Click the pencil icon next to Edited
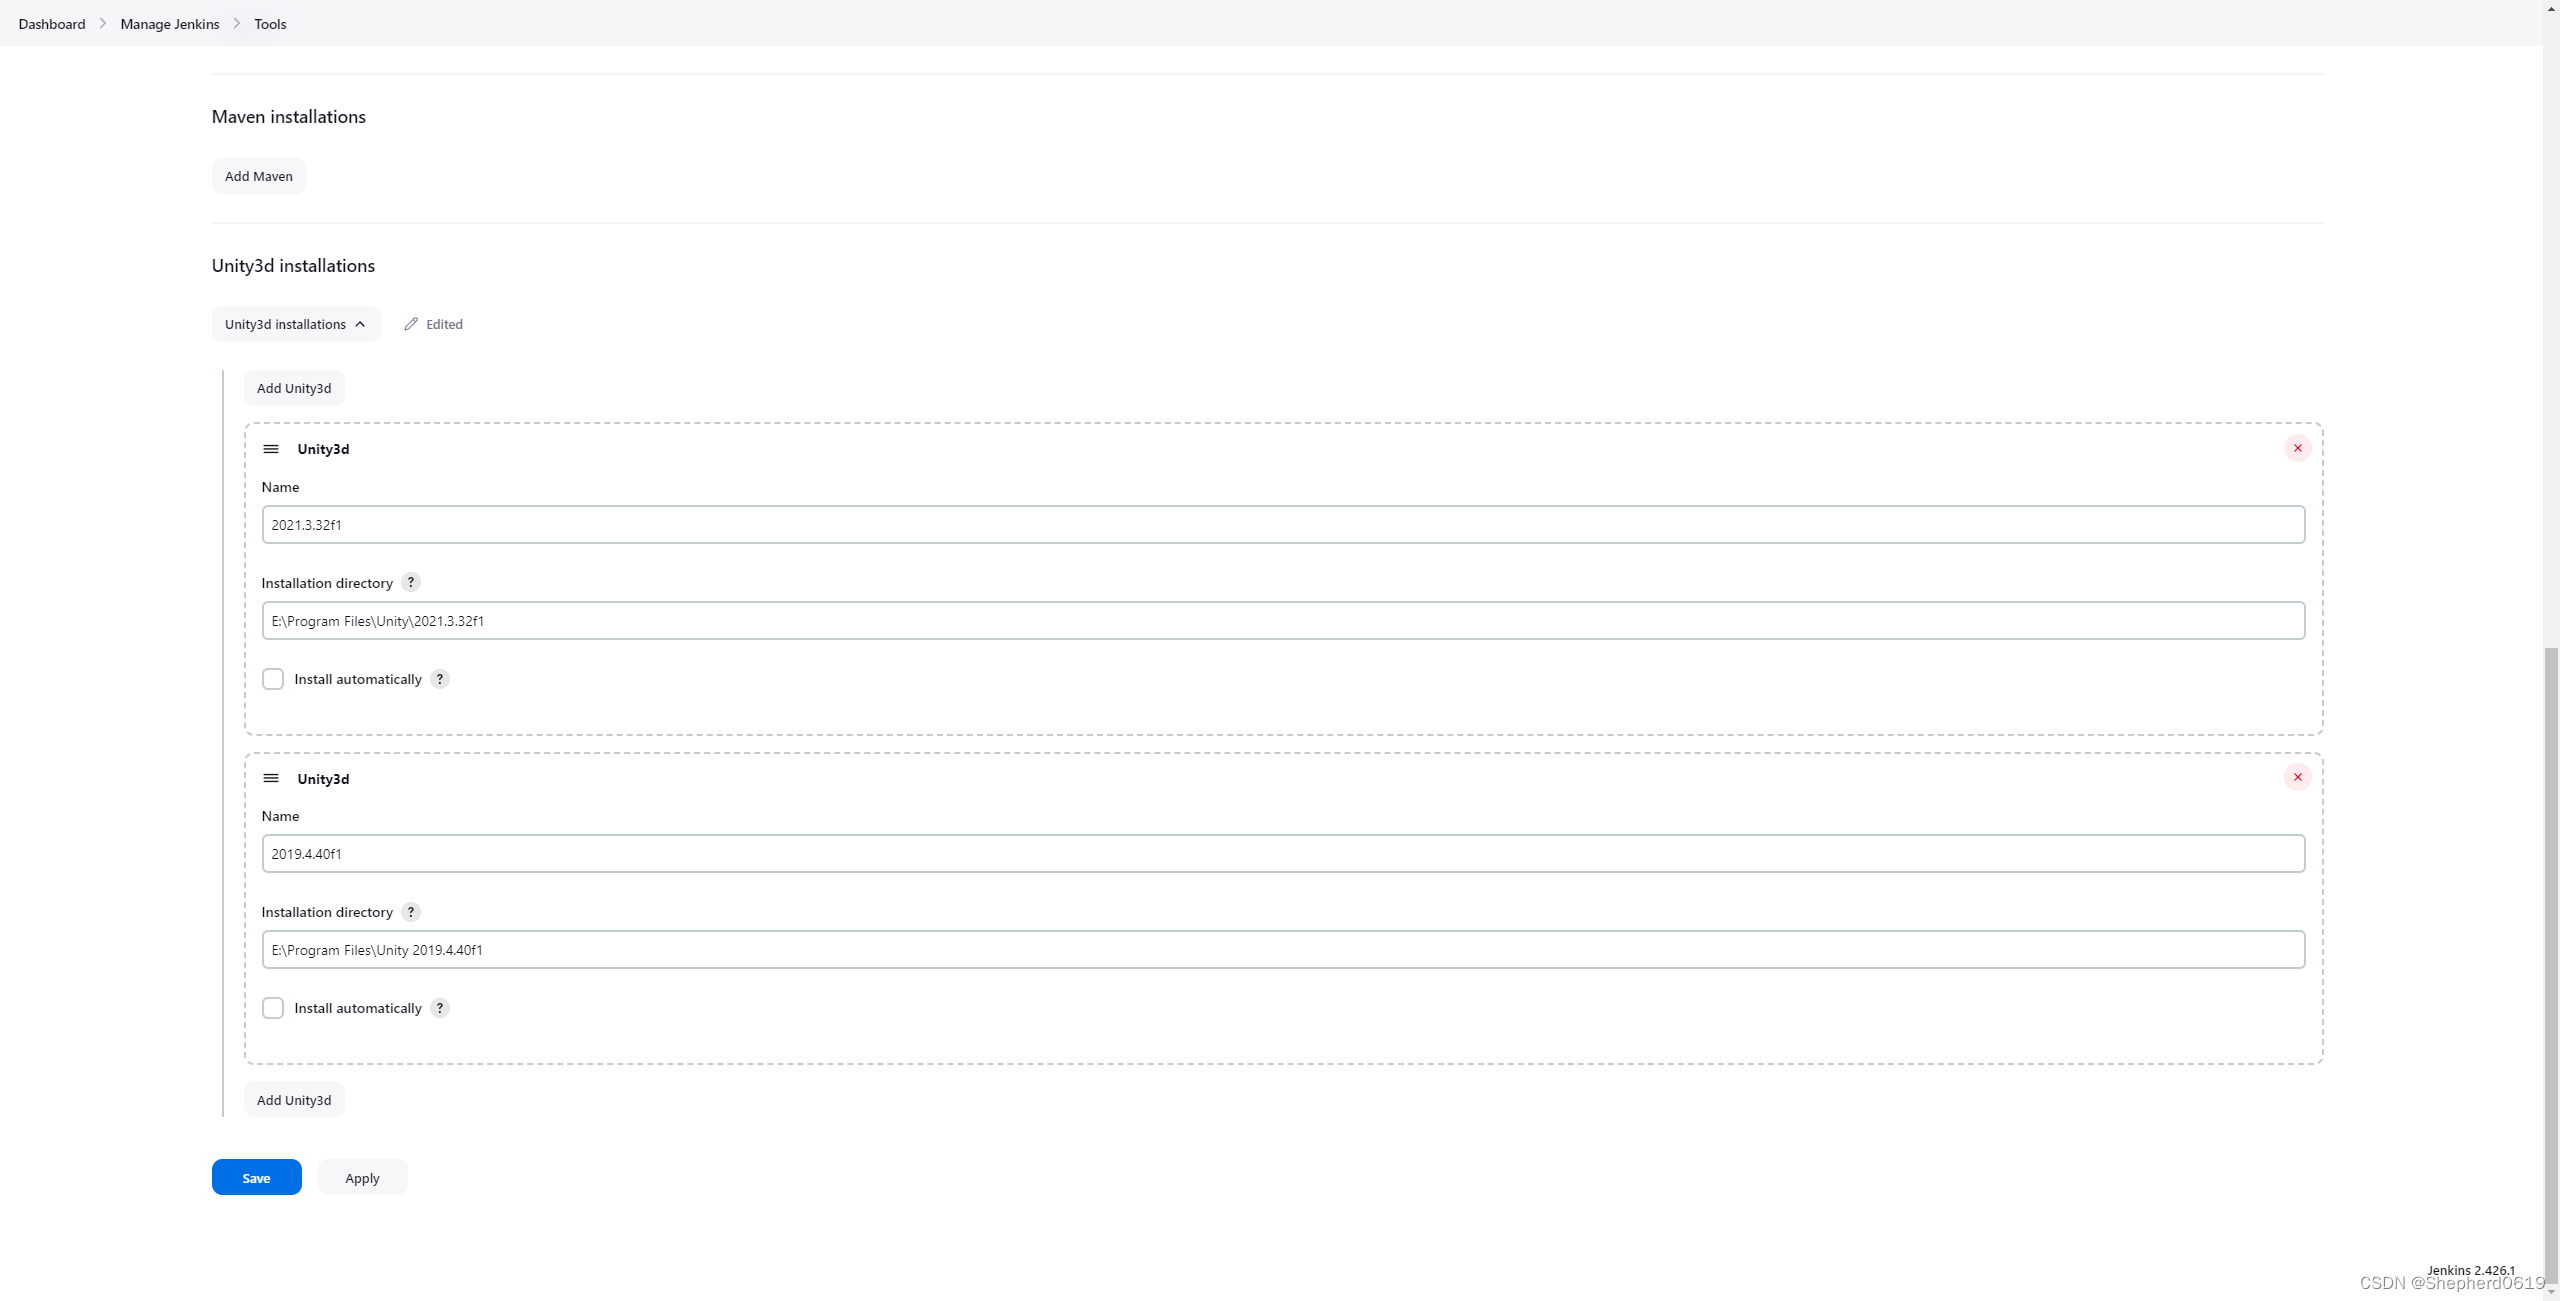The height and width of the screenshot is (1301, 2560). point(410,324)
